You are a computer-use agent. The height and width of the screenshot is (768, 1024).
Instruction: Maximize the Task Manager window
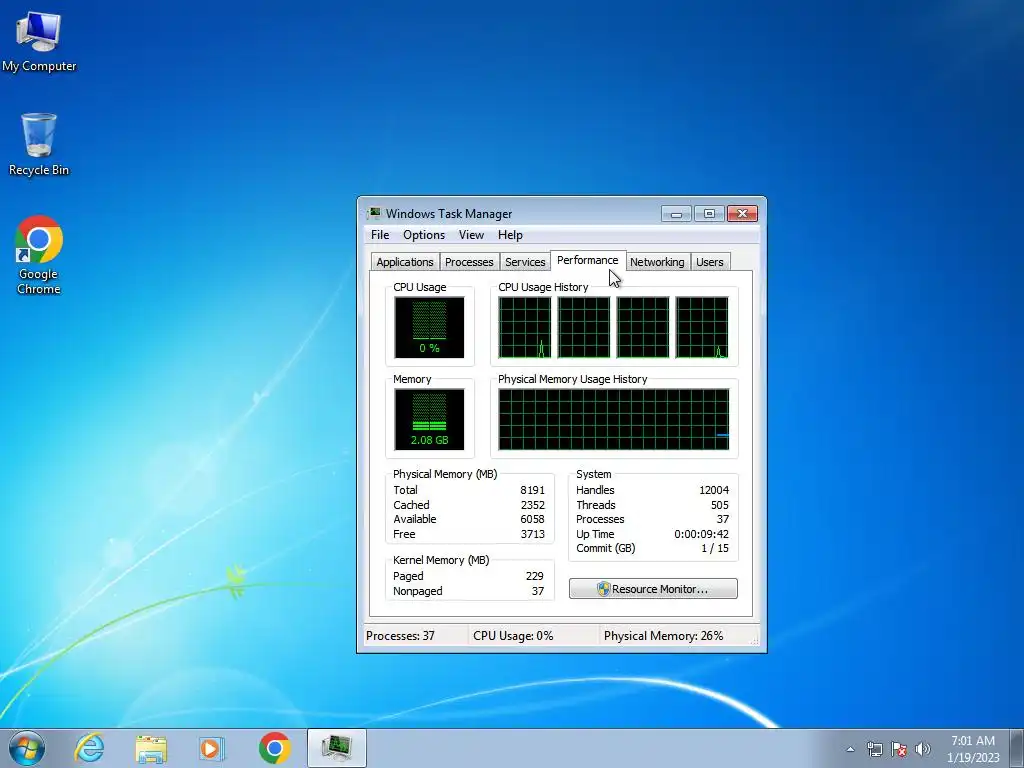coord(709,214)
